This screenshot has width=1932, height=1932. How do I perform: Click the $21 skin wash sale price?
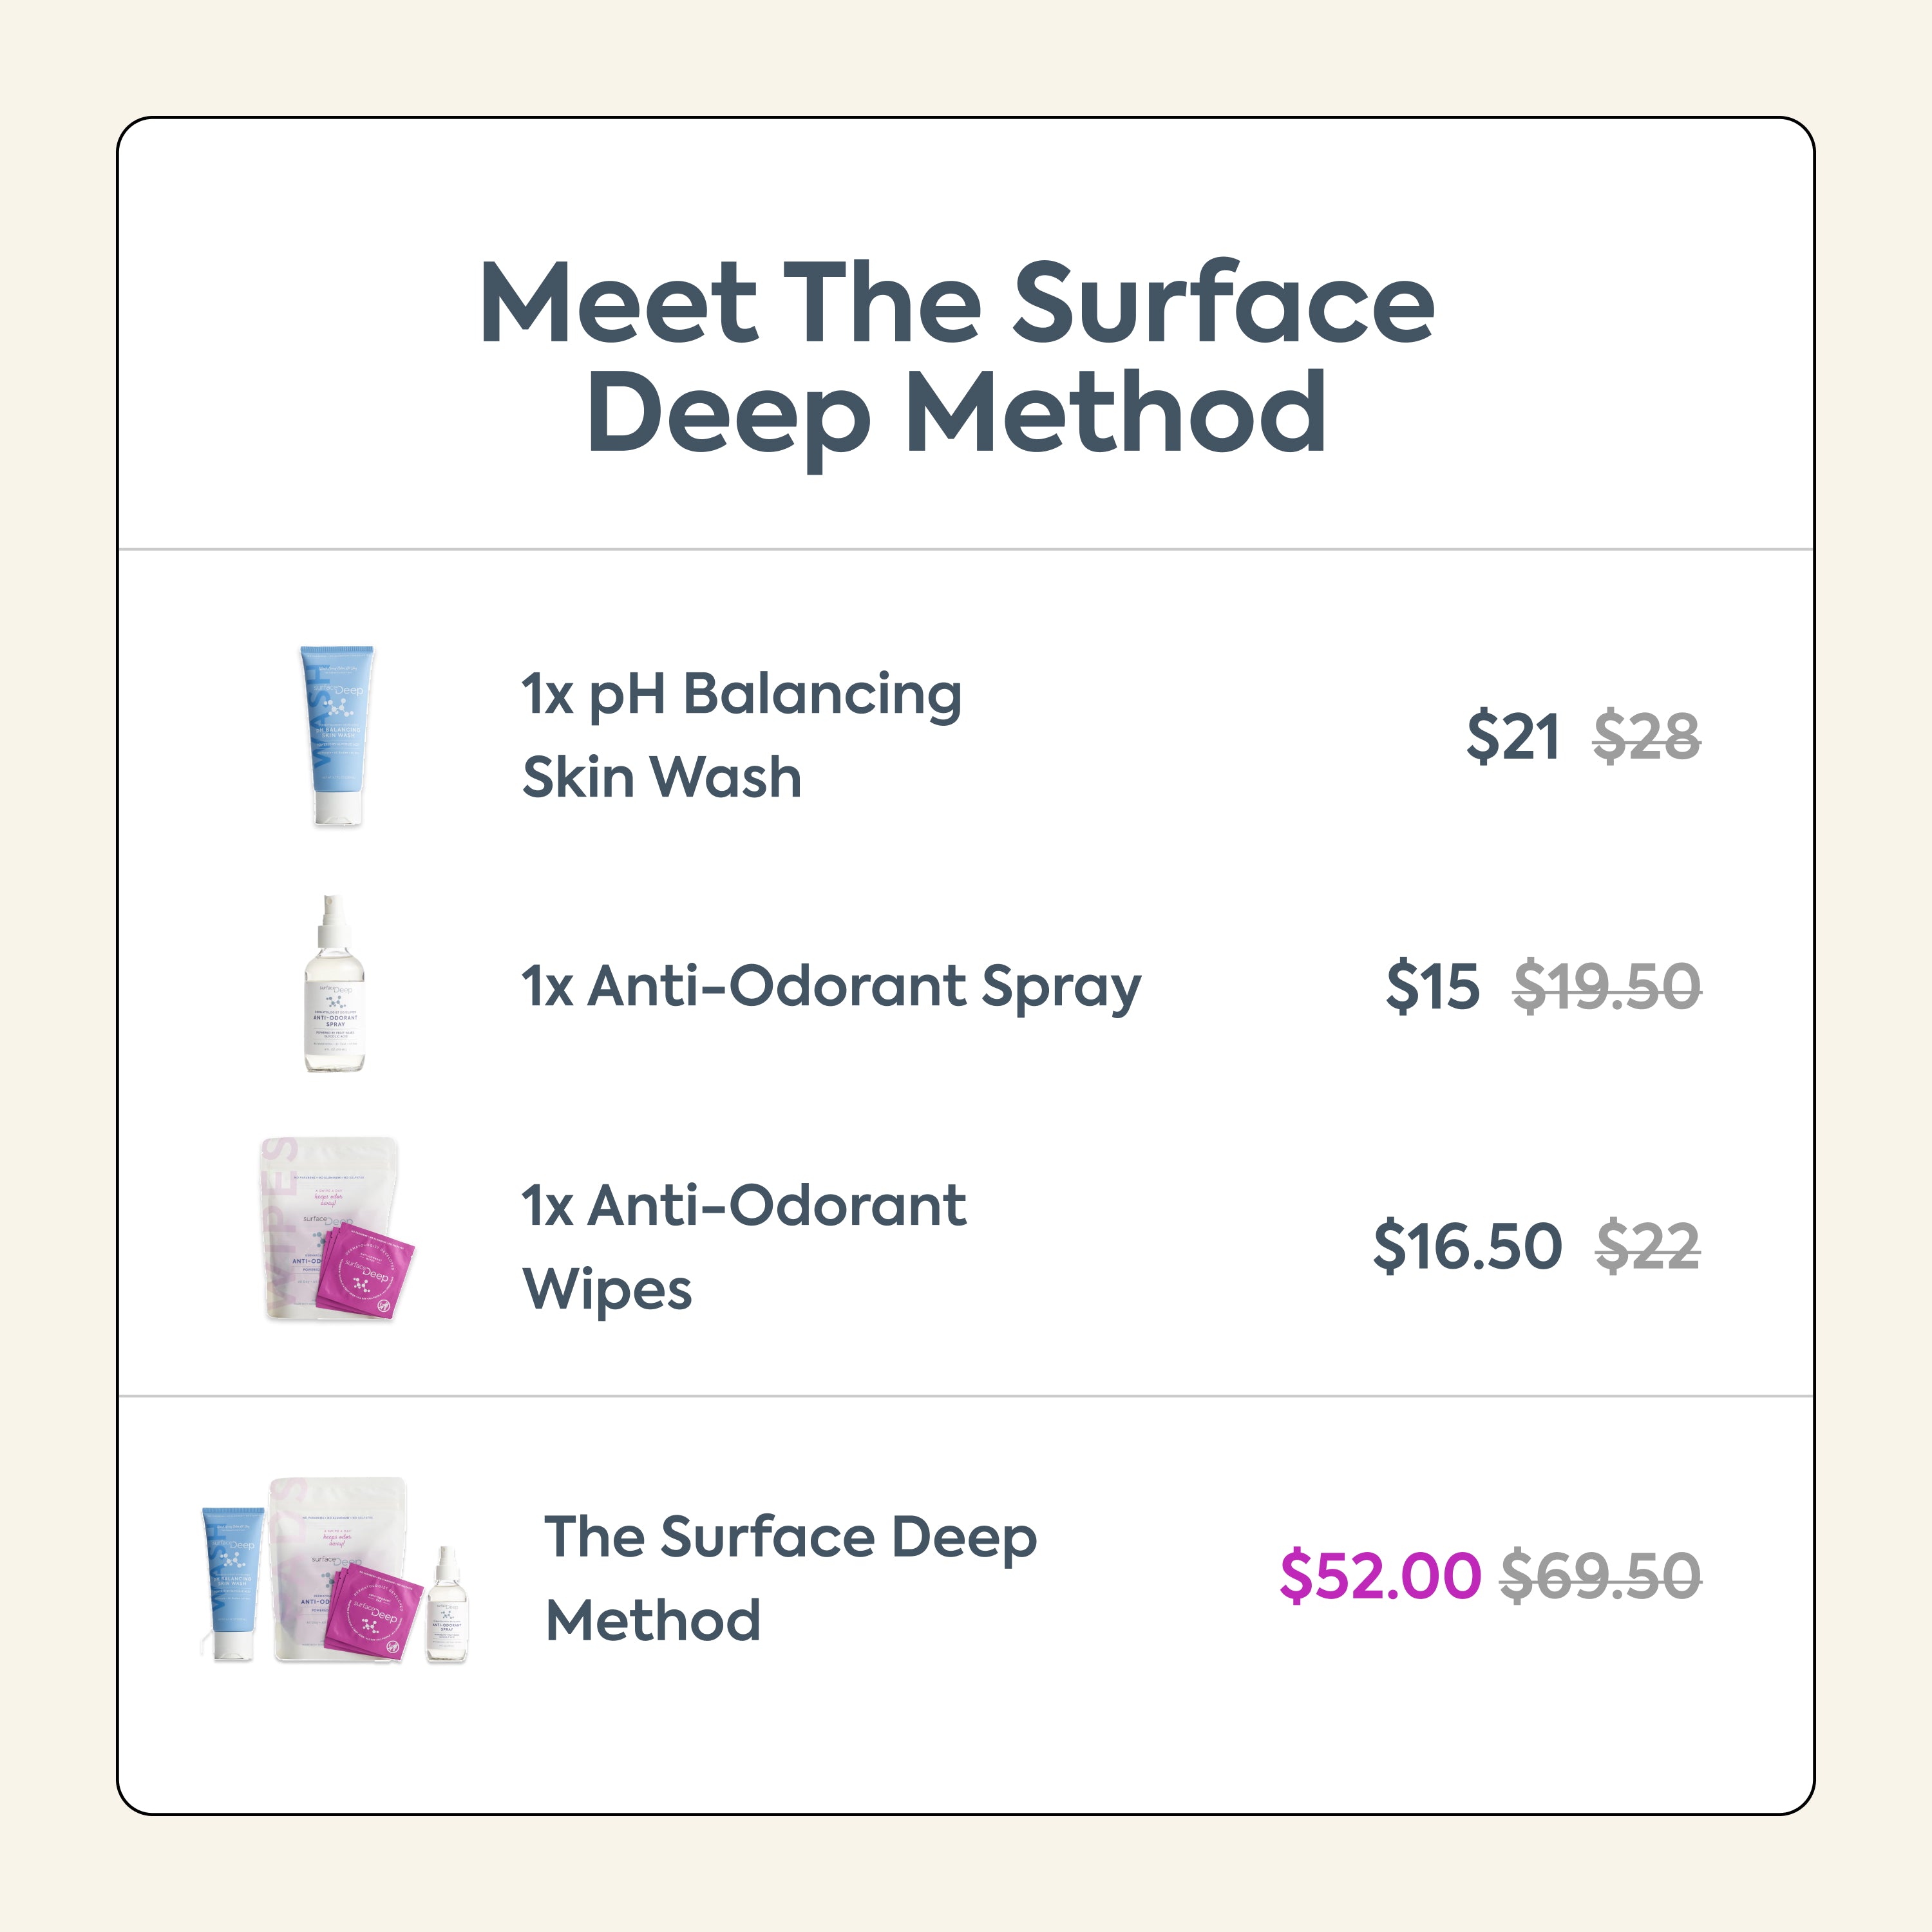(x=1512, y=737)
